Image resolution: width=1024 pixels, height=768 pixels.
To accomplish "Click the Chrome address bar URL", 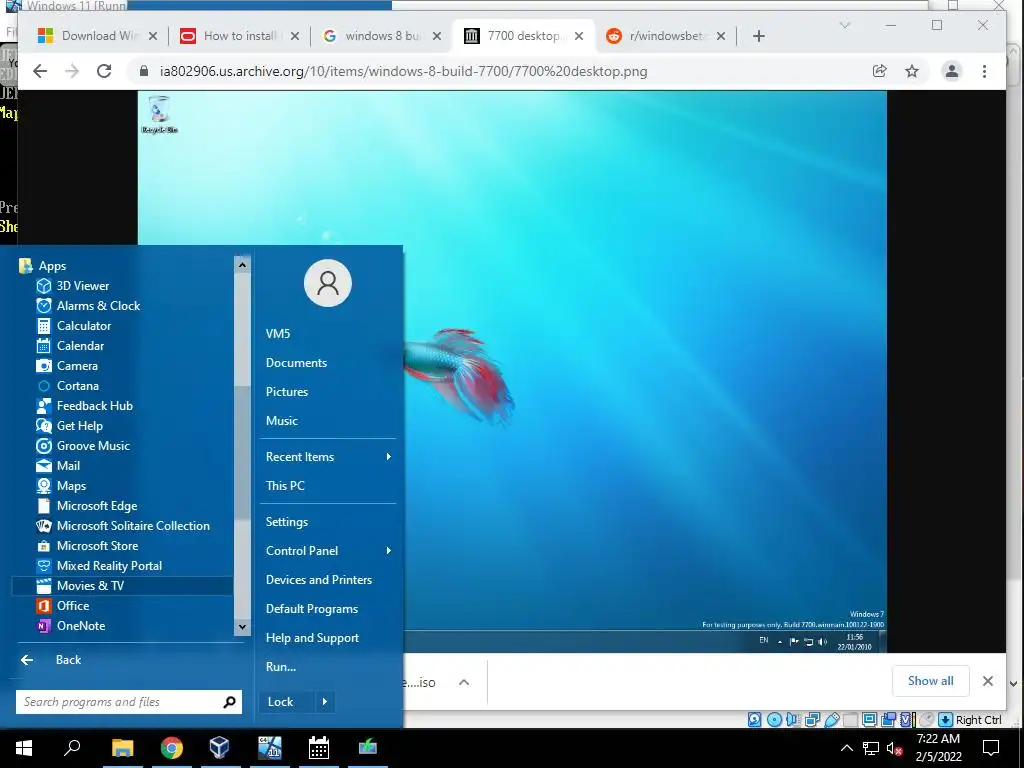I will point(403,71).
